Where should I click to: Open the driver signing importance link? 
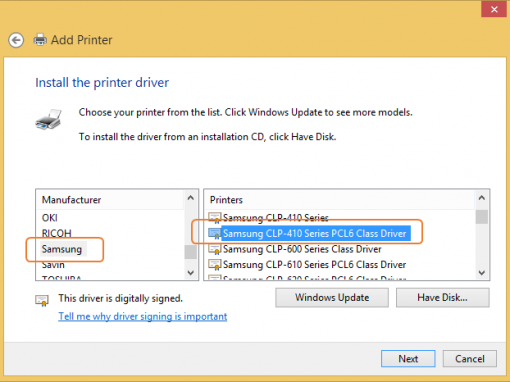(x=143, y=316)
